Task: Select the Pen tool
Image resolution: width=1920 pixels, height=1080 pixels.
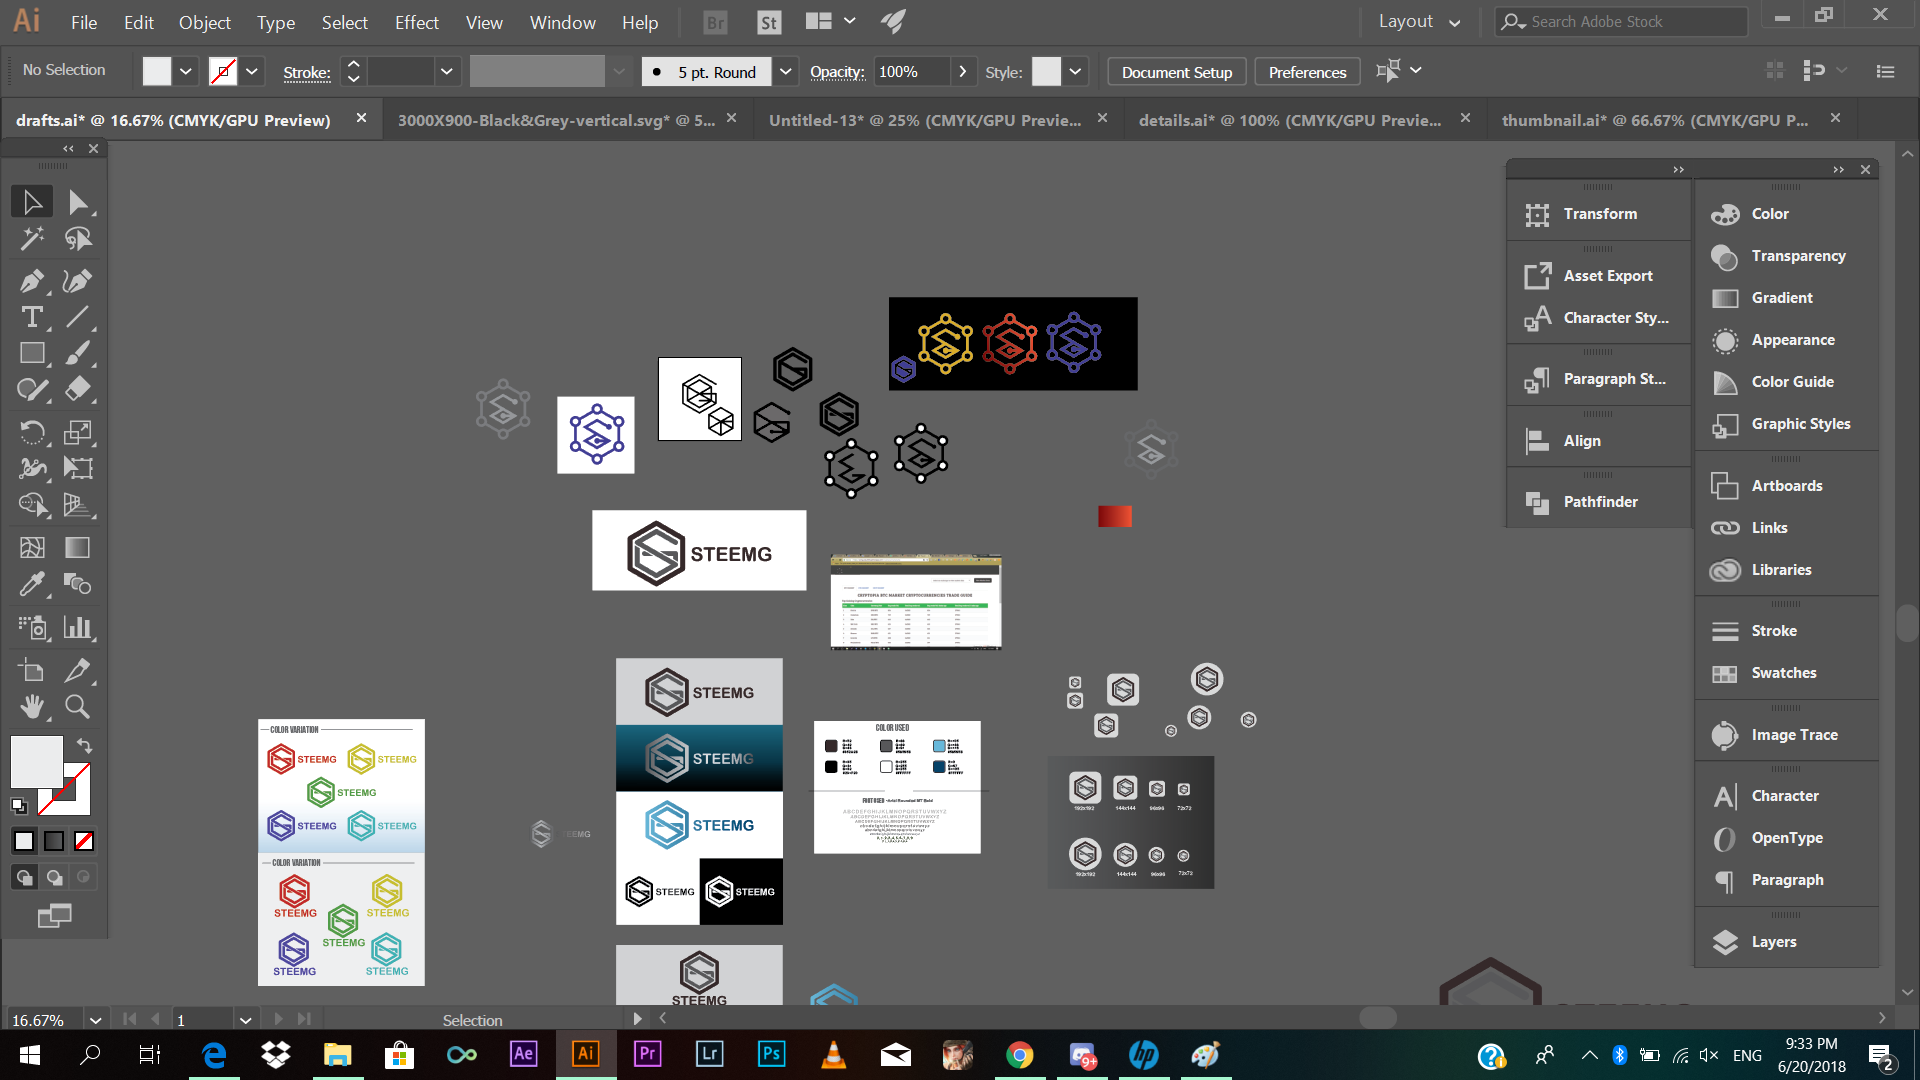Action: pyautogui.click(x=32, y=281)
